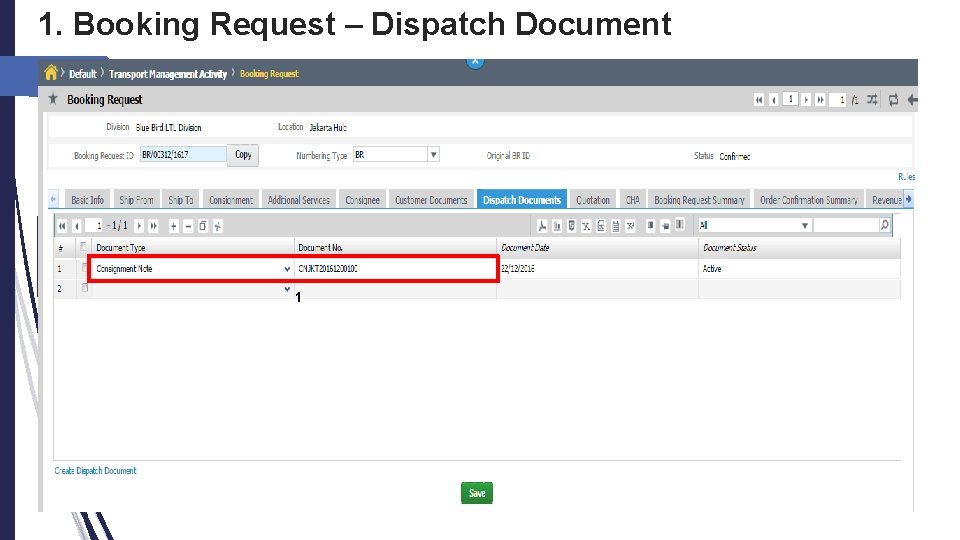Open the chart icon in the grid toolbar
Screen dimensions: 960x540
point(557,226)
